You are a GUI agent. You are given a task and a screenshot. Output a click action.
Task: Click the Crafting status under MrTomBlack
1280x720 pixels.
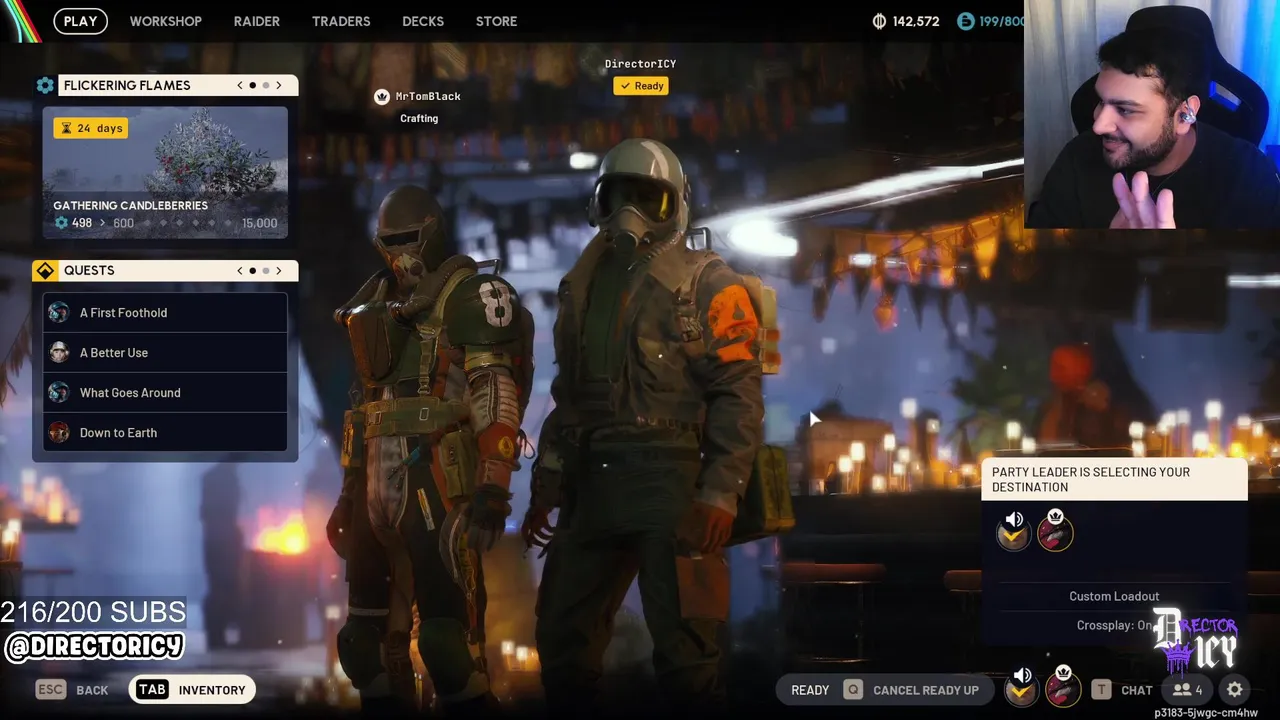(419, 118)
